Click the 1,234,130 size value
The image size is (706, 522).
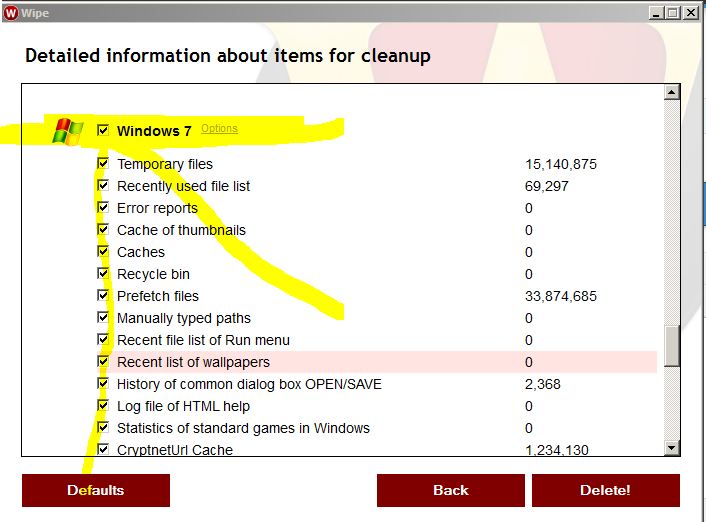pos(557,450)
